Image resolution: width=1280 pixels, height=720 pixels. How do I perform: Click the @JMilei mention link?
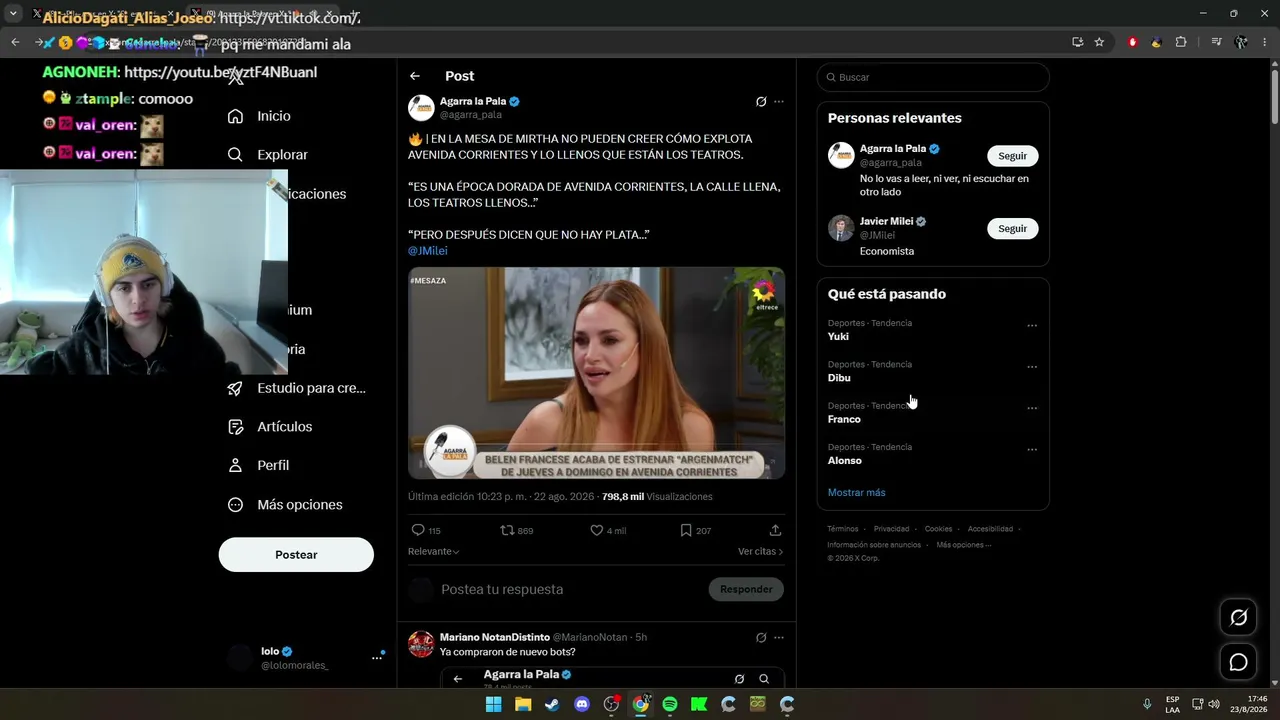[428, 251]
